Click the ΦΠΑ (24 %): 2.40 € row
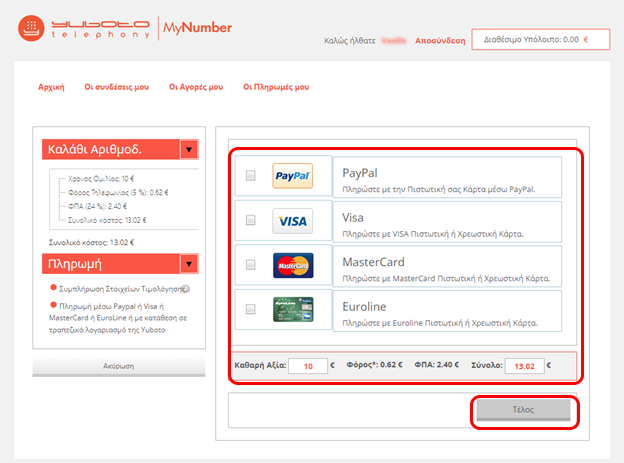 point(97,206)
